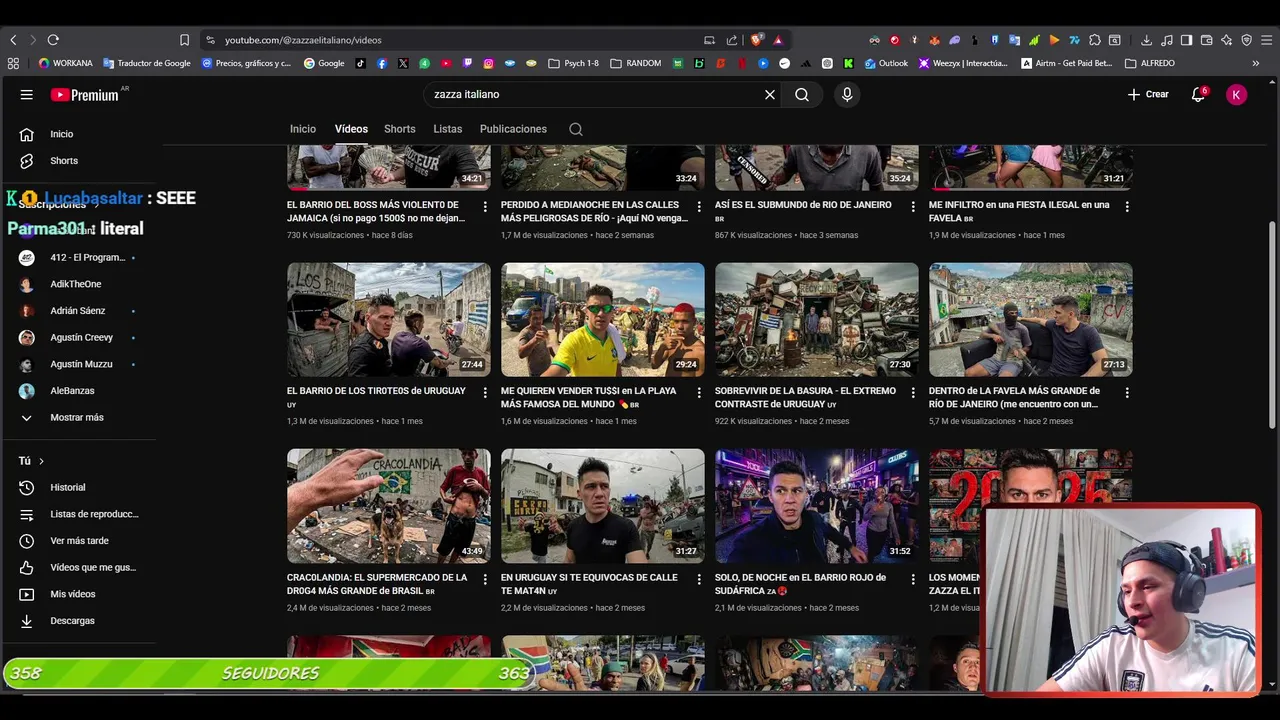Image resolution: width=1280 pixels, height=720 pixels.
Task: Open options for EN URUGUAY SI TE EQUIVOCAS video
Action: [699, 579]
